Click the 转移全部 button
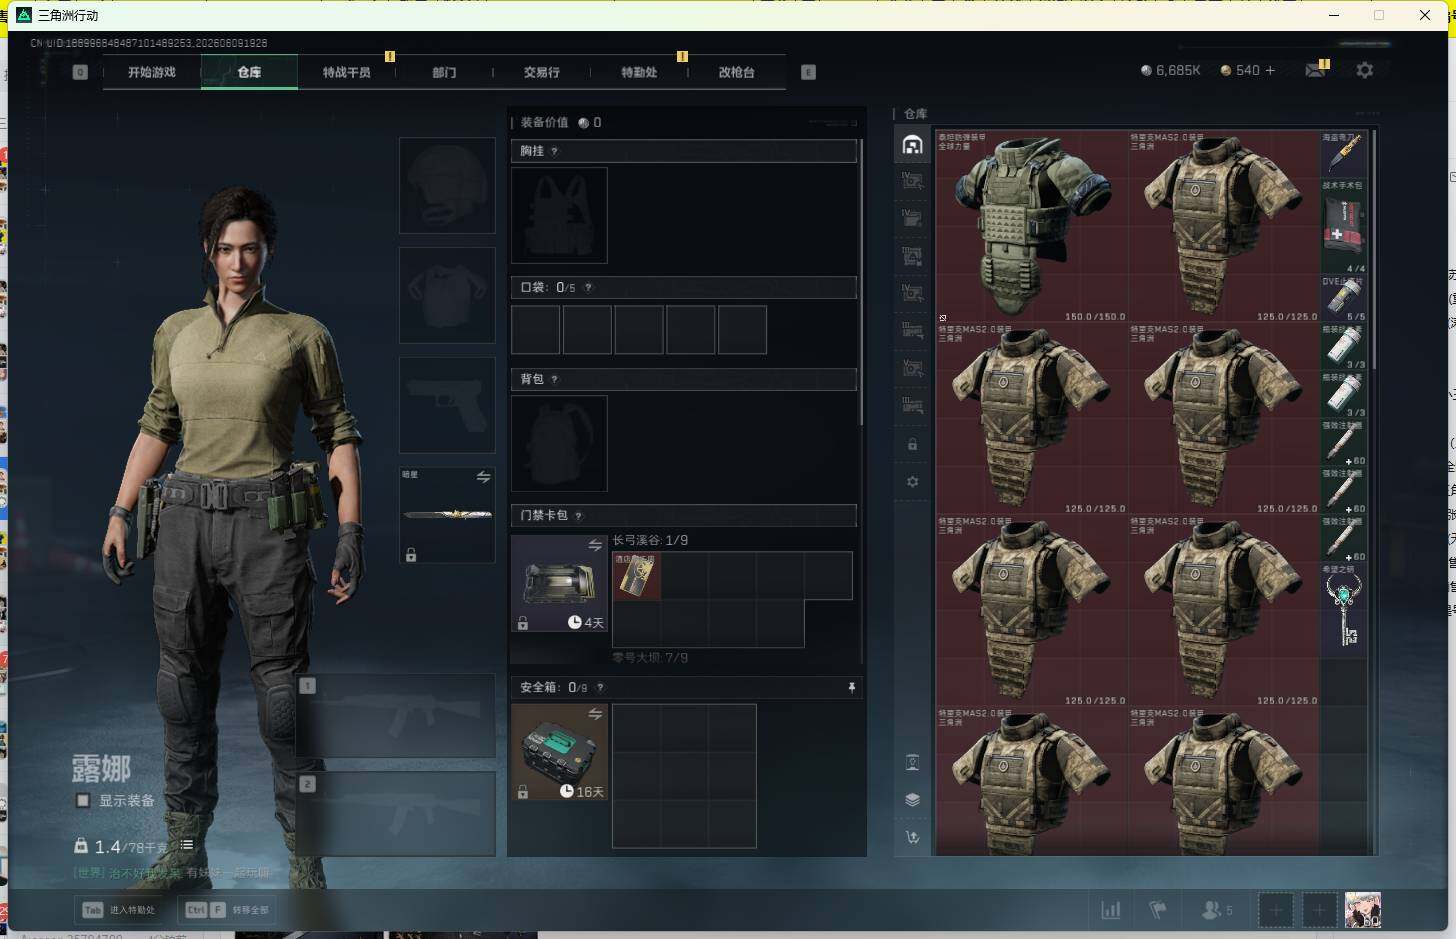Screen dimensions: 1456x939 pyautogui.click(x=227, y=910)
